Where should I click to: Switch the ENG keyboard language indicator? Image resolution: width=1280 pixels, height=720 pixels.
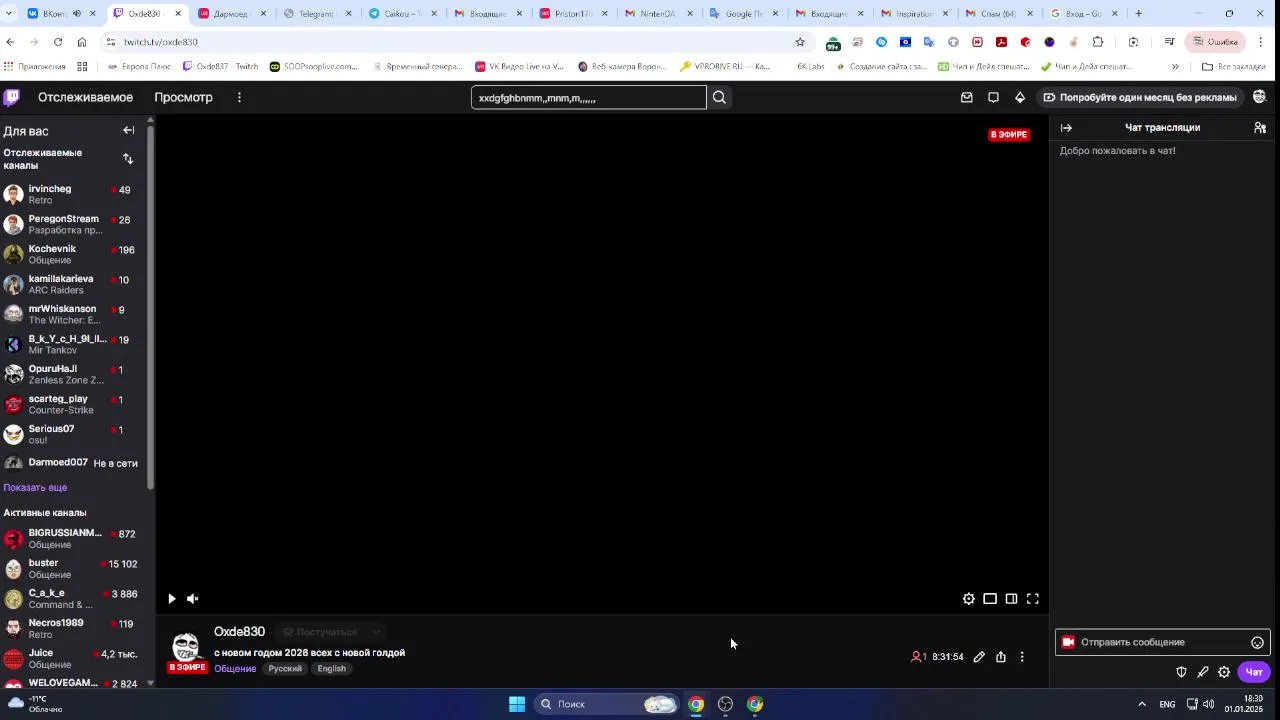pos(1167,704)
